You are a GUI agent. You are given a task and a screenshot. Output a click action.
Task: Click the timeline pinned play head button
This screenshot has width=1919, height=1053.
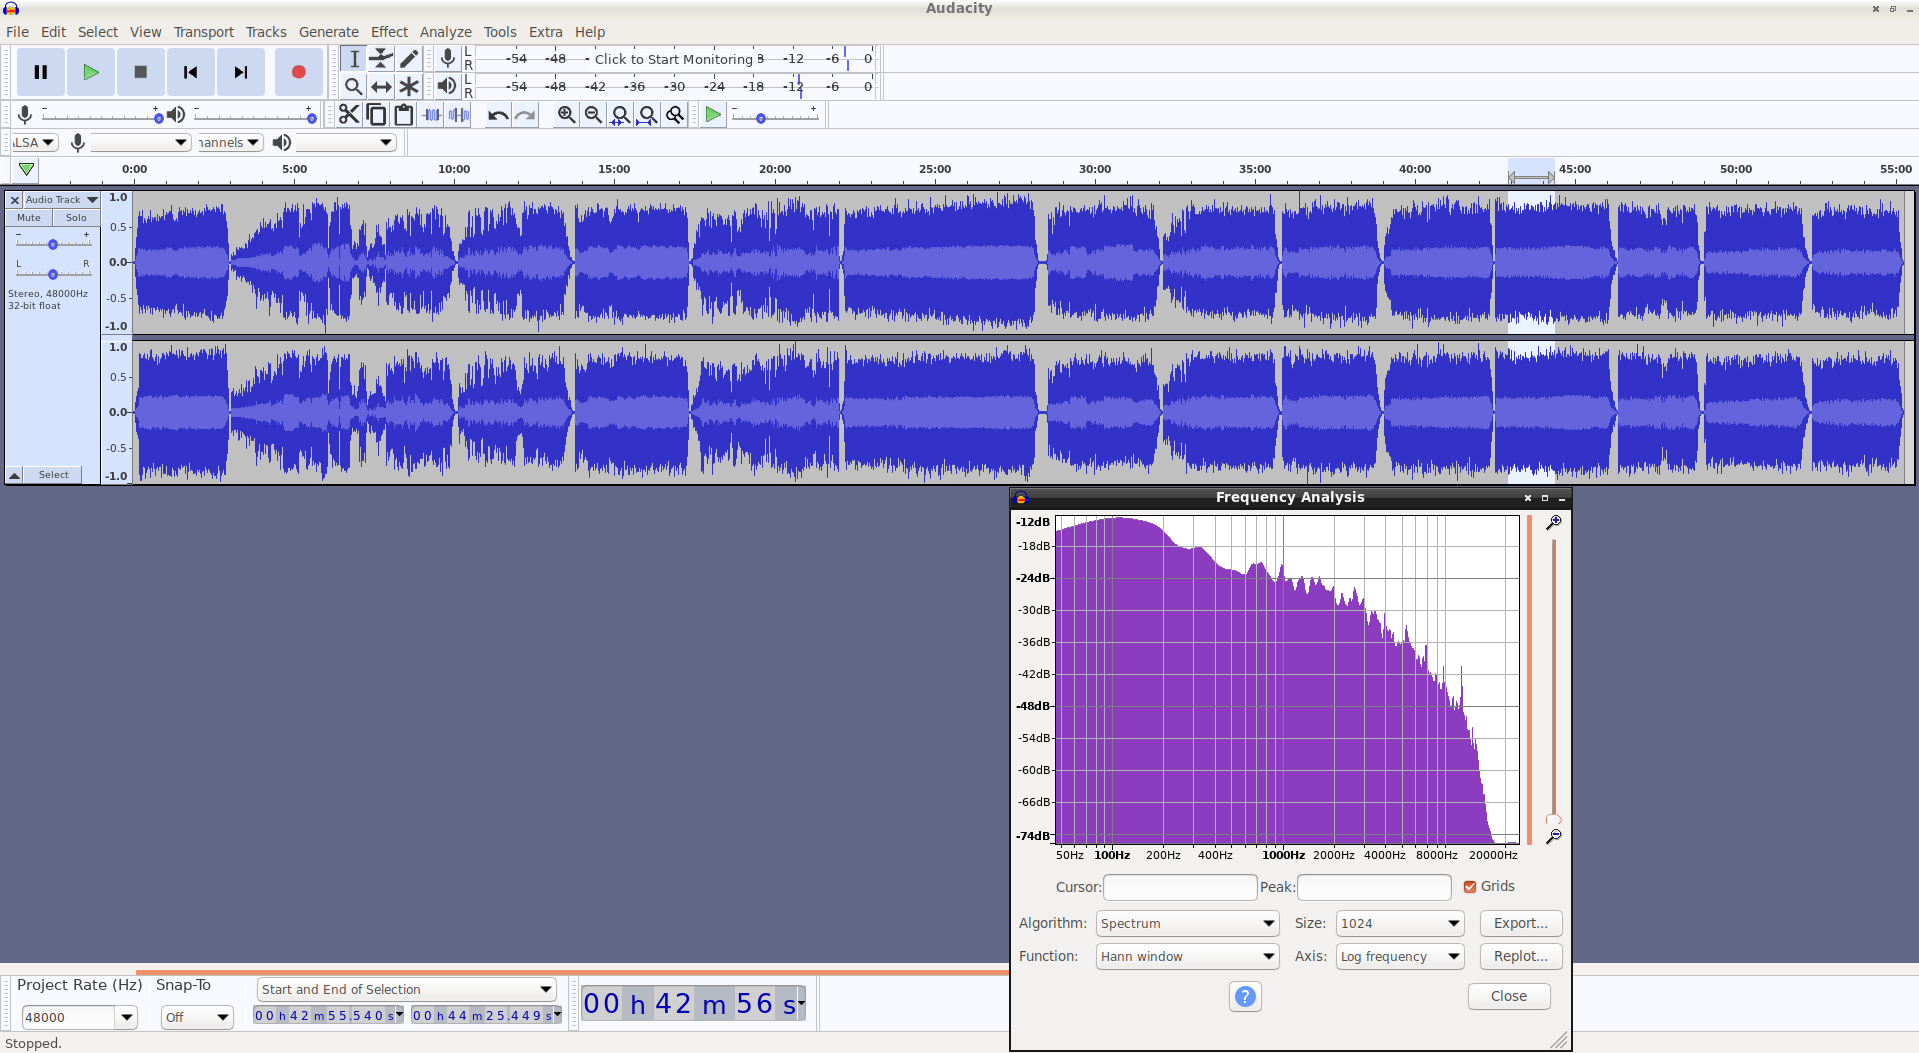[27, 169]
